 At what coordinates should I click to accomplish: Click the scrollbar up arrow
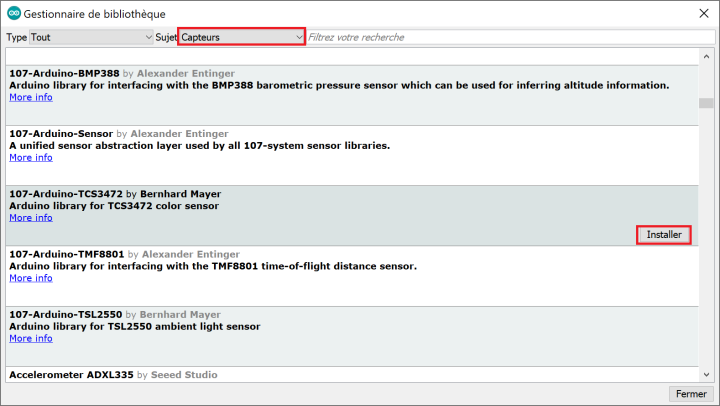tap(706, 56)
